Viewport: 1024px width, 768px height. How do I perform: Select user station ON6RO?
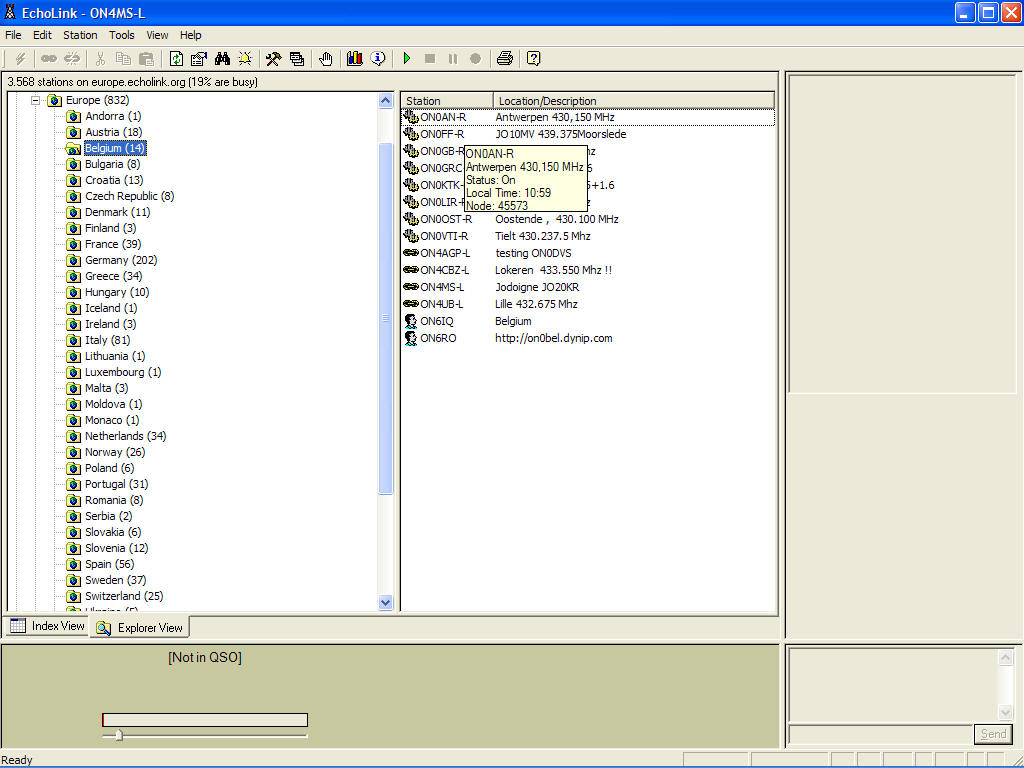pyautogui.click(x=438, y=338)
